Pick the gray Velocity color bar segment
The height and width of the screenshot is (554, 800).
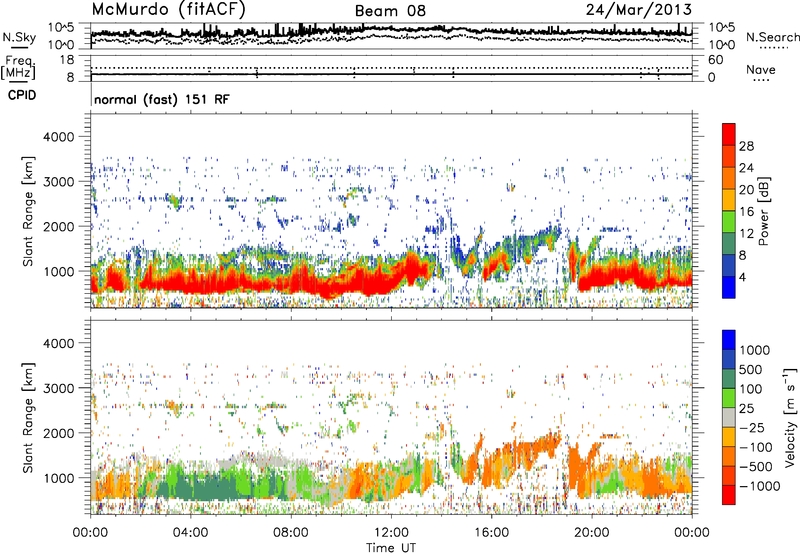tap(729, 417)
